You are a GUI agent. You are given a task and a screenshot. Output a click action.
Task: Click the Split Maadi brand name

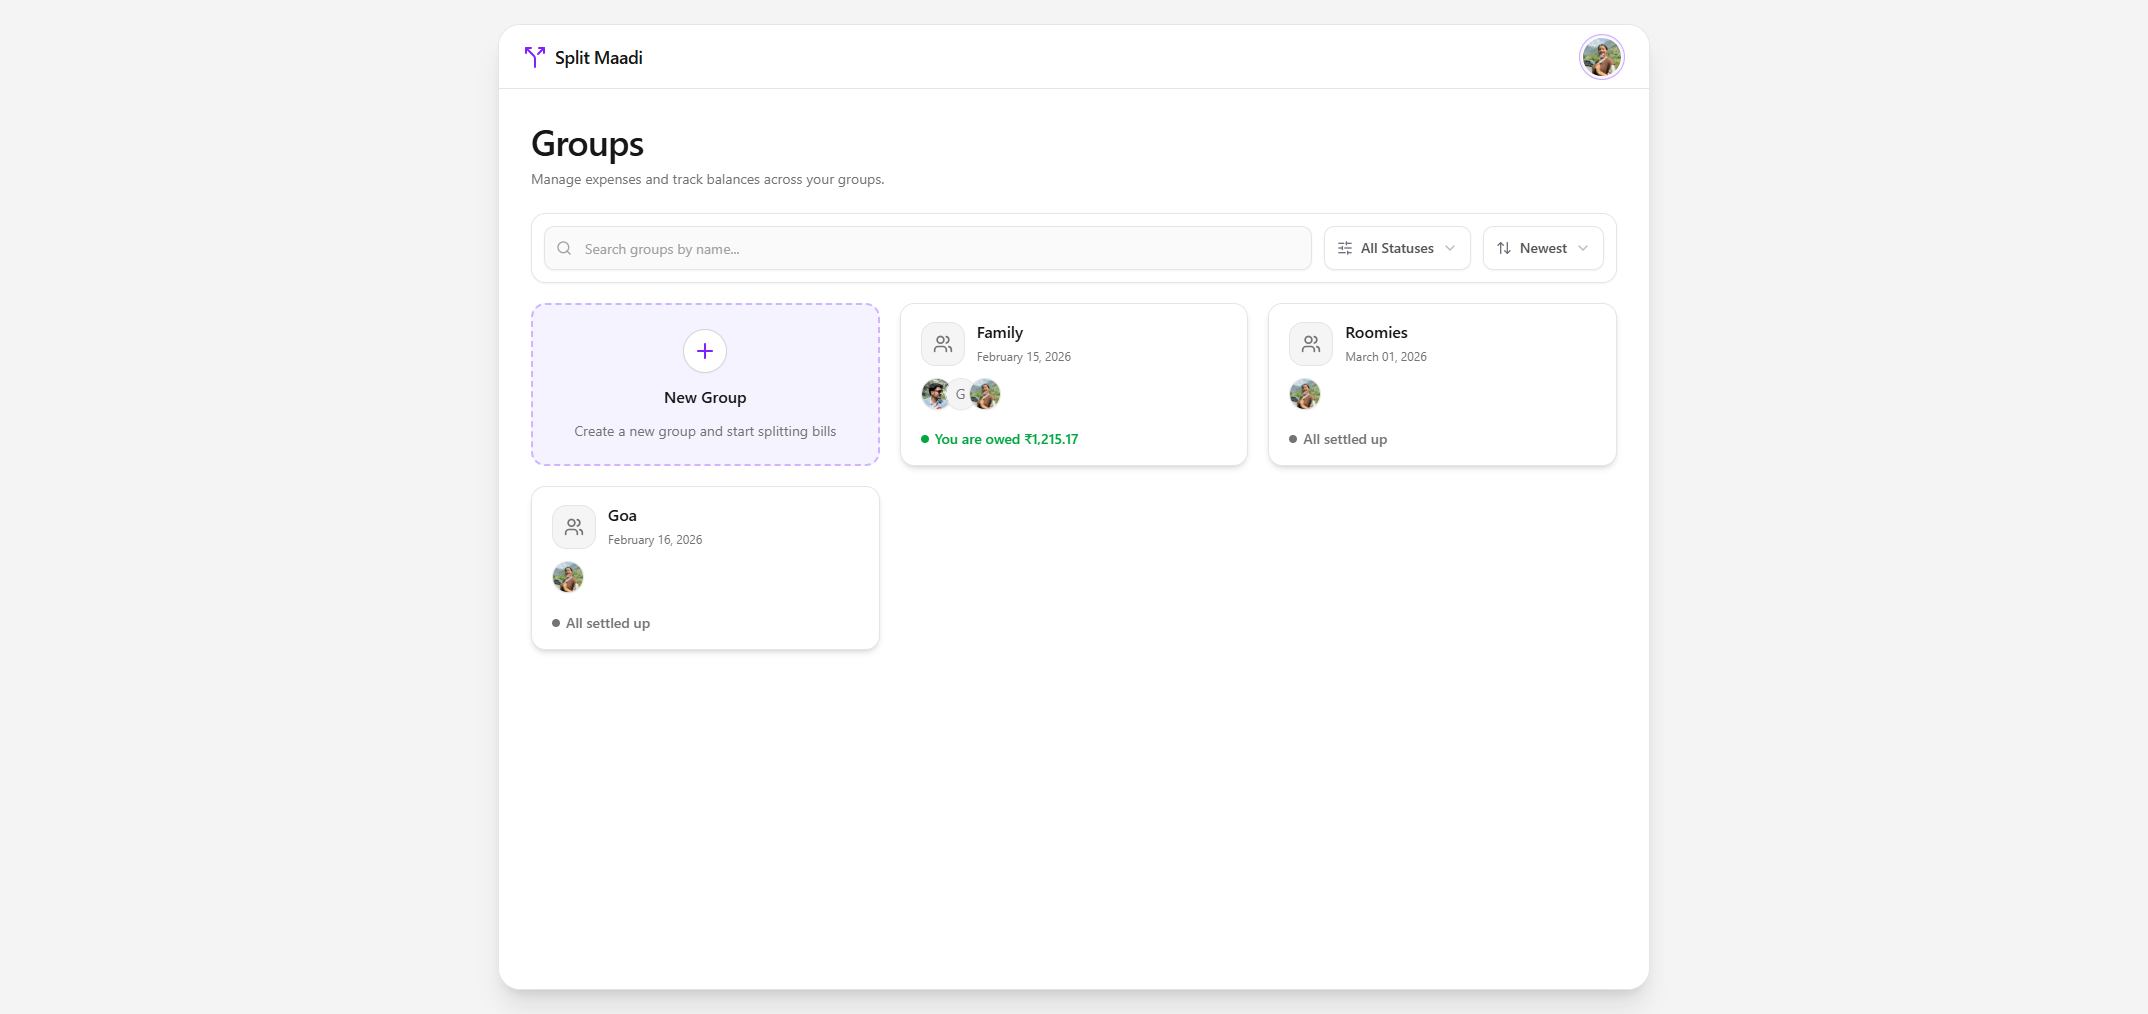598,58
